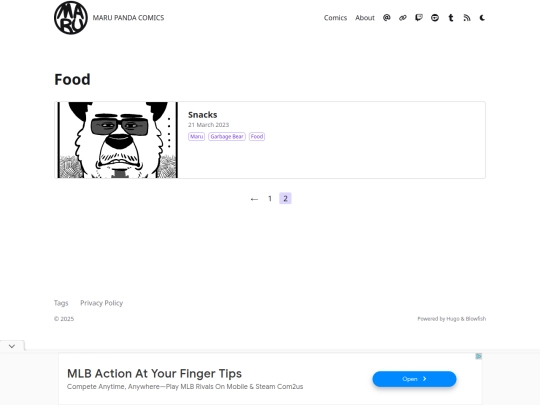This screenshot has width=540, height=405.
Task: Toggle dark mode with moon icon
Action: tap(482, 18)
